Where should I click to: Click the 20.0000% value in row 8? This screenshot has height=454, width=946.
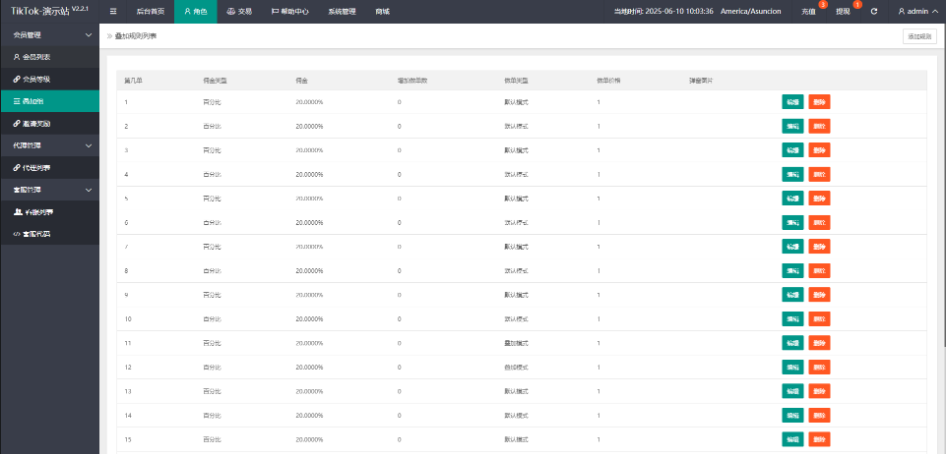[x=309, y=271]
